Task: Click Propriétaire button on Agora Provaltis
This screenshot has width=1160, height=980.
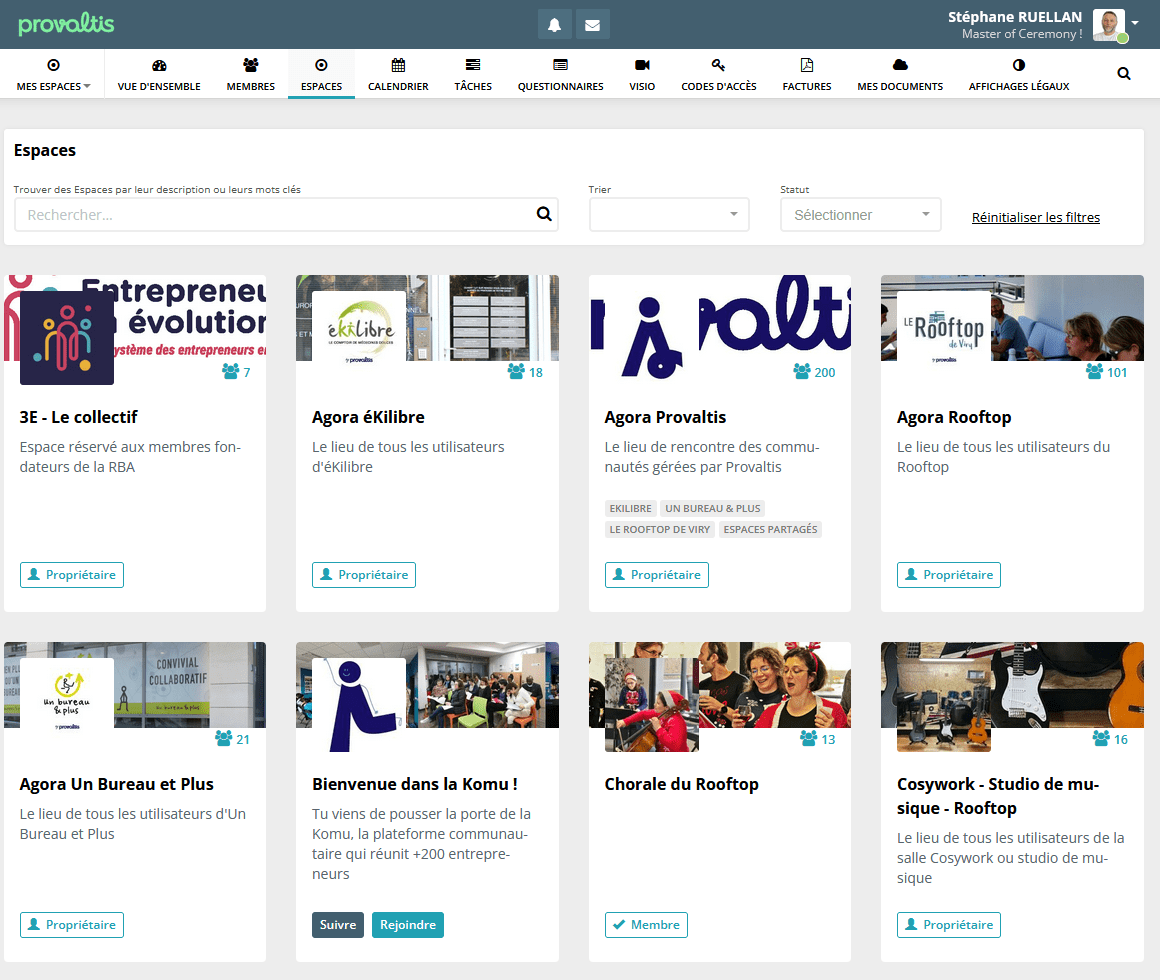Action: point(657,575)
